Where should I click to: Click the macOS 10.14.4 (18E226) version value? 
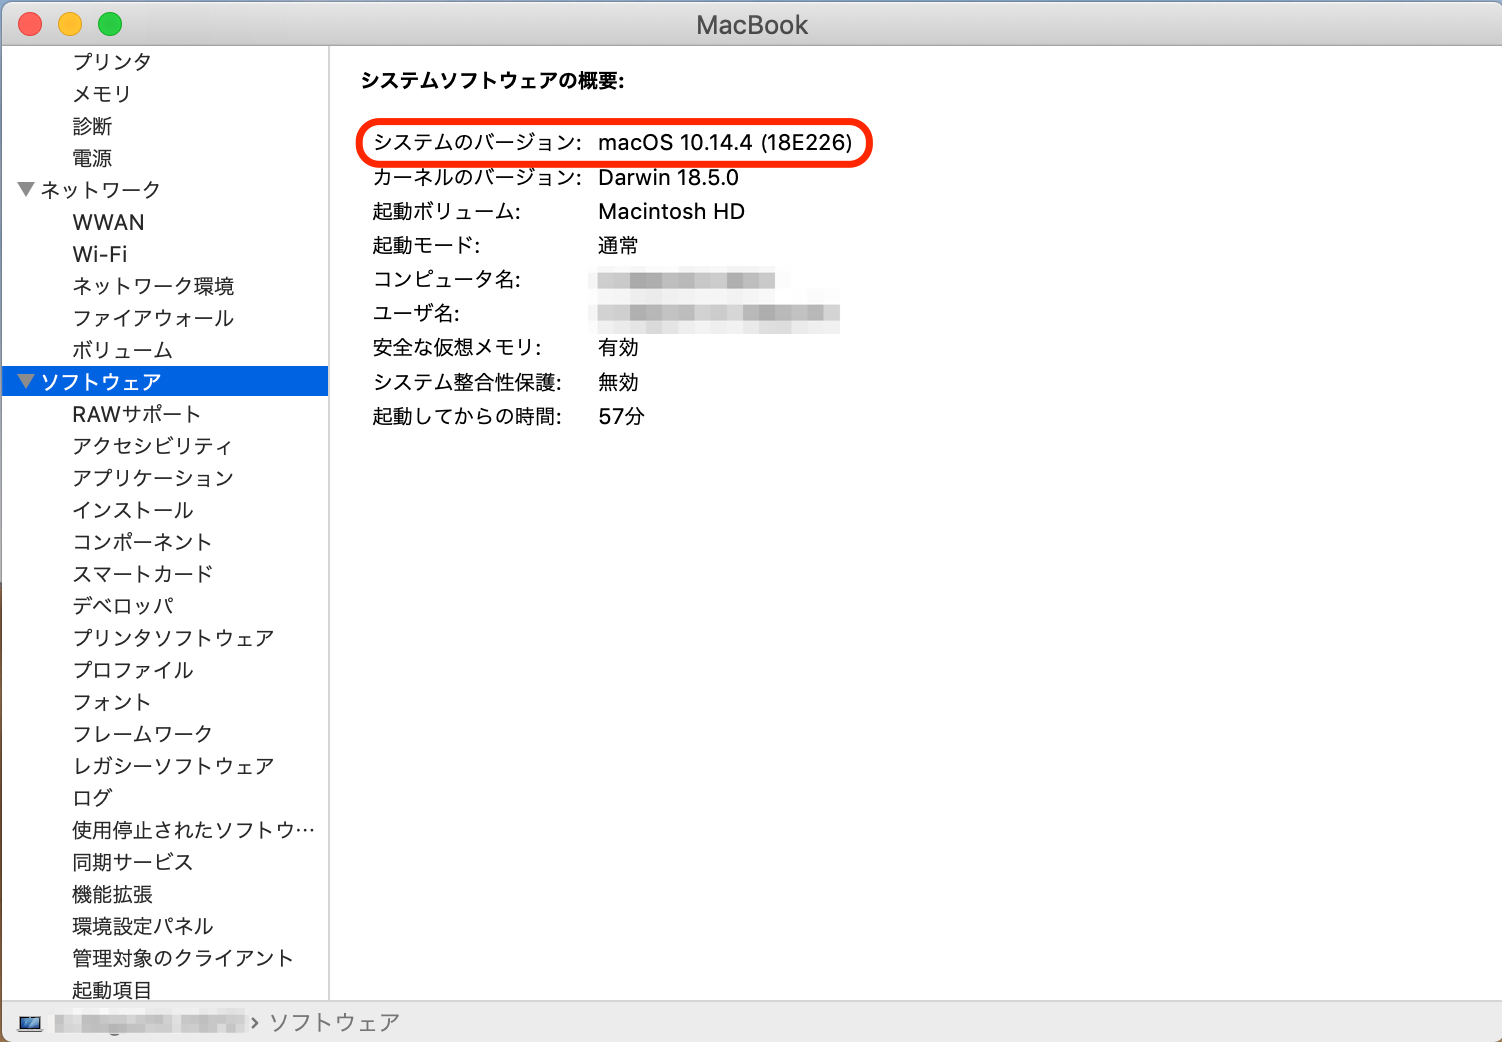pyautogui.click(x=725, y=142)
